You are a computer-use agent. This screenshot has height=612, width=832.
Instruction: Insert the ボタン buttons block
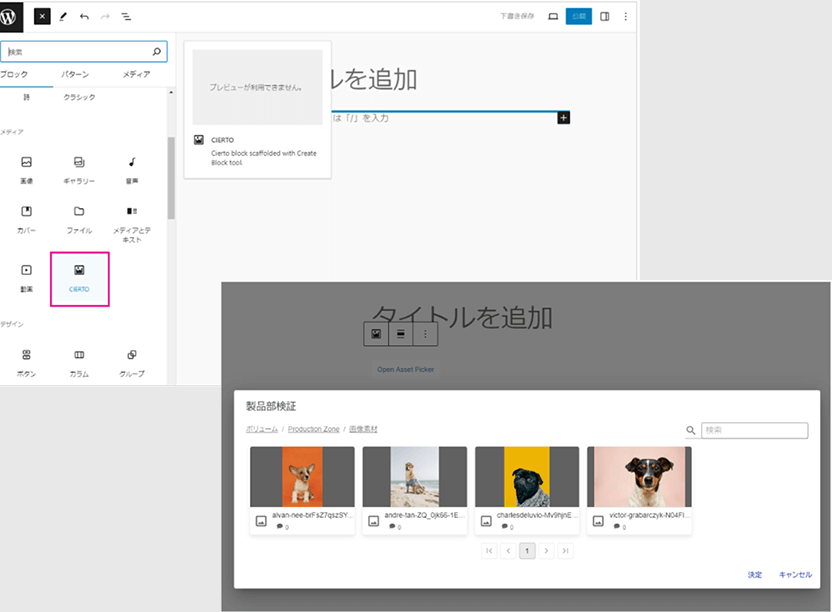27,363
